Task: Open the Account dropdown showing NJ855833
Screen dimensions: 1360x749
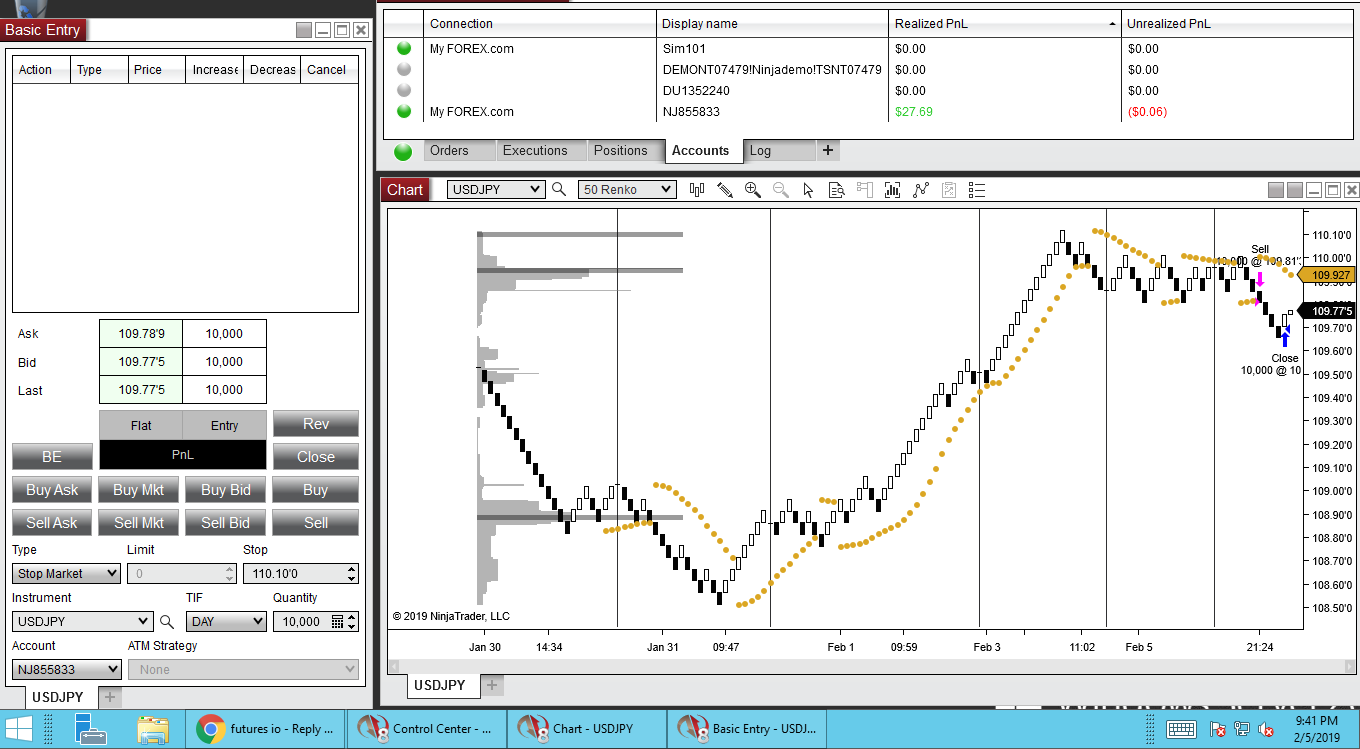Action: click(x=67, y=670)
